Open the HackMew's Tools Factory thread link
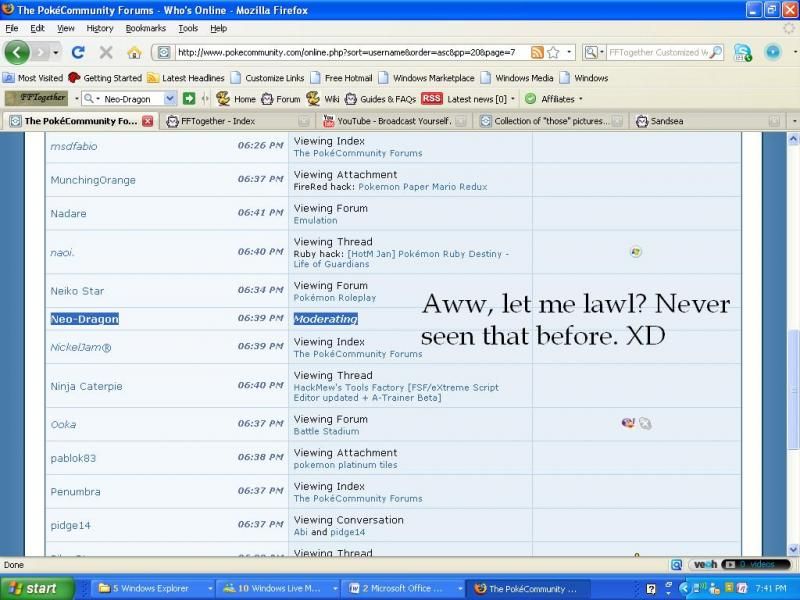Image resolution: width=800 pixels, height=600 pixels. pos(396,392)
